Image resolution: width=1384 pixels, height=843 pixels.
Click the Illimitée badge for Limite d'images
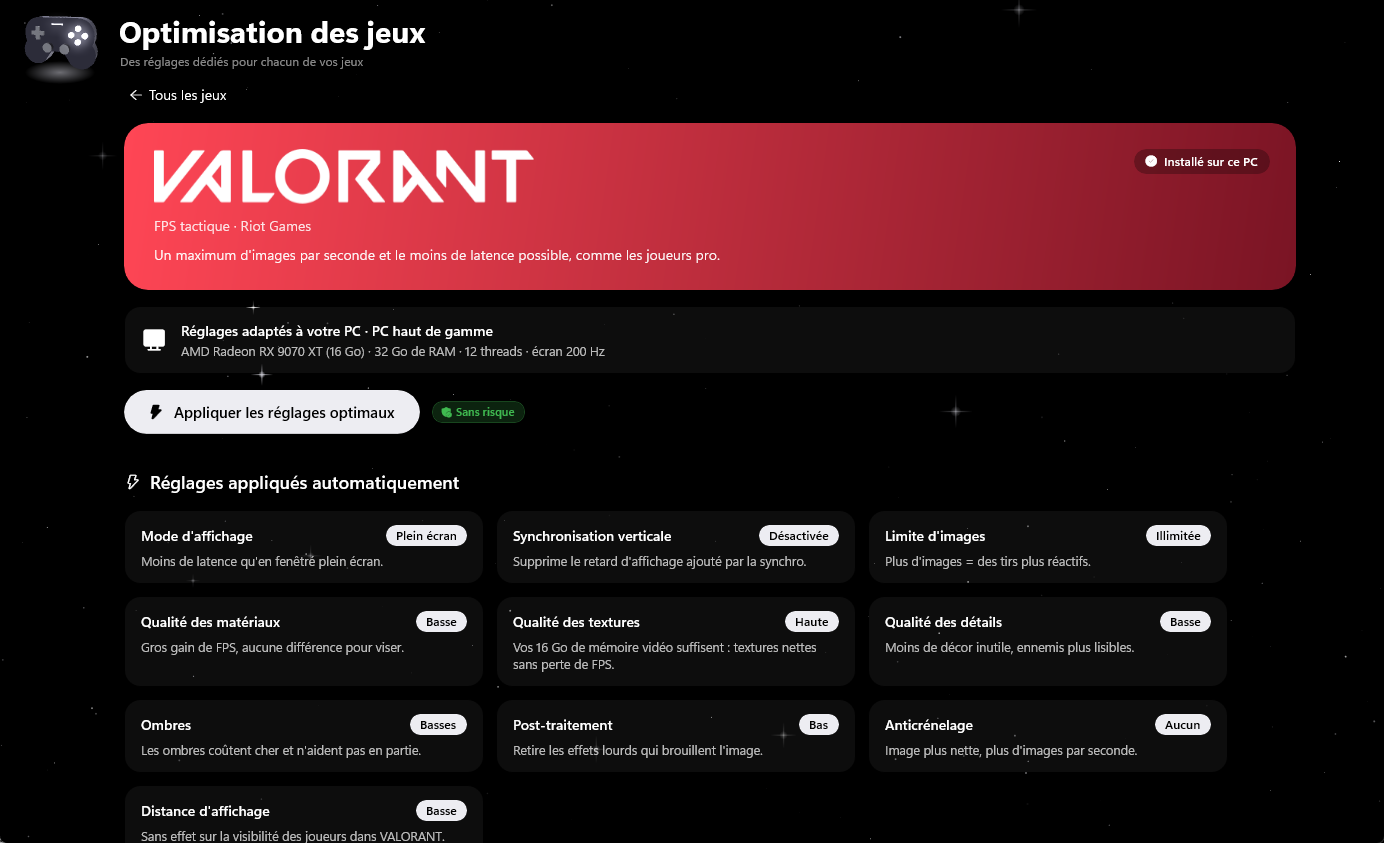[1178, 536]
